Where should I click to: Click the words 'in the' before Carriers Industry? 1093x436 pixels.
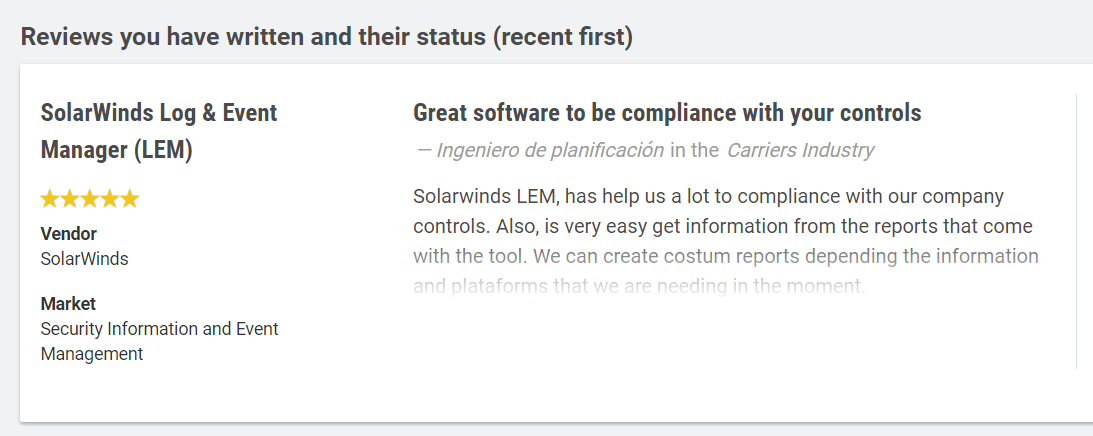click(x=694, y=151)
